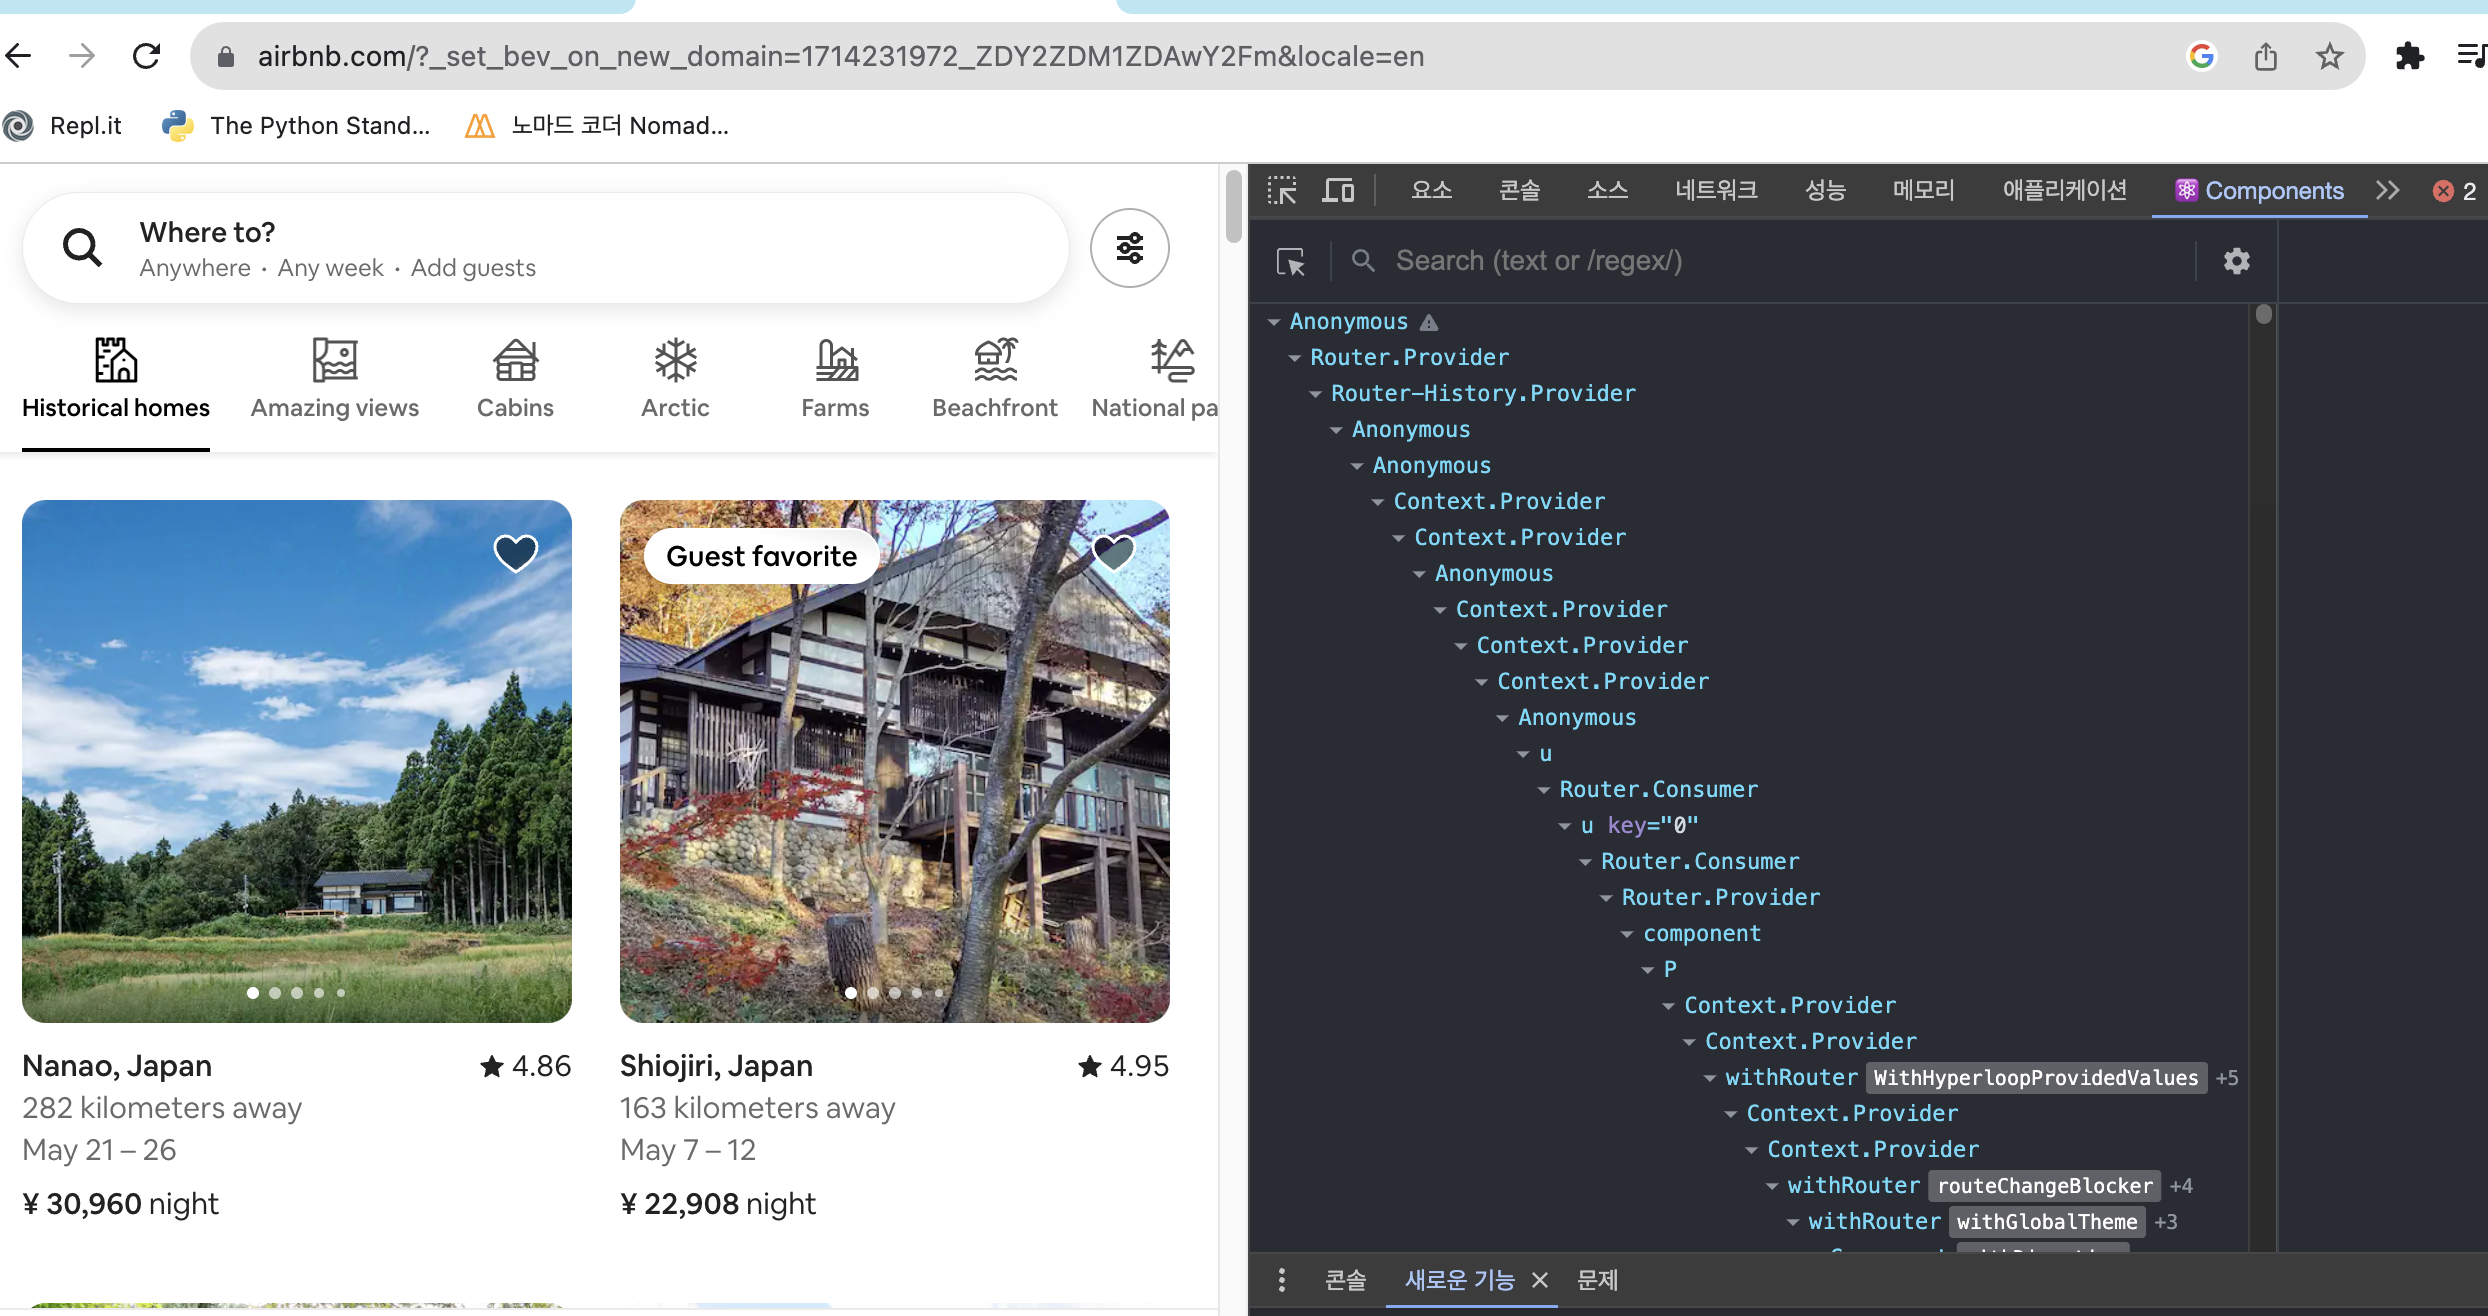Collapse the Router-History.Provider tree node
Screen dimensions: 2488x1316
pyautogui.click(x=1315, y=394)
